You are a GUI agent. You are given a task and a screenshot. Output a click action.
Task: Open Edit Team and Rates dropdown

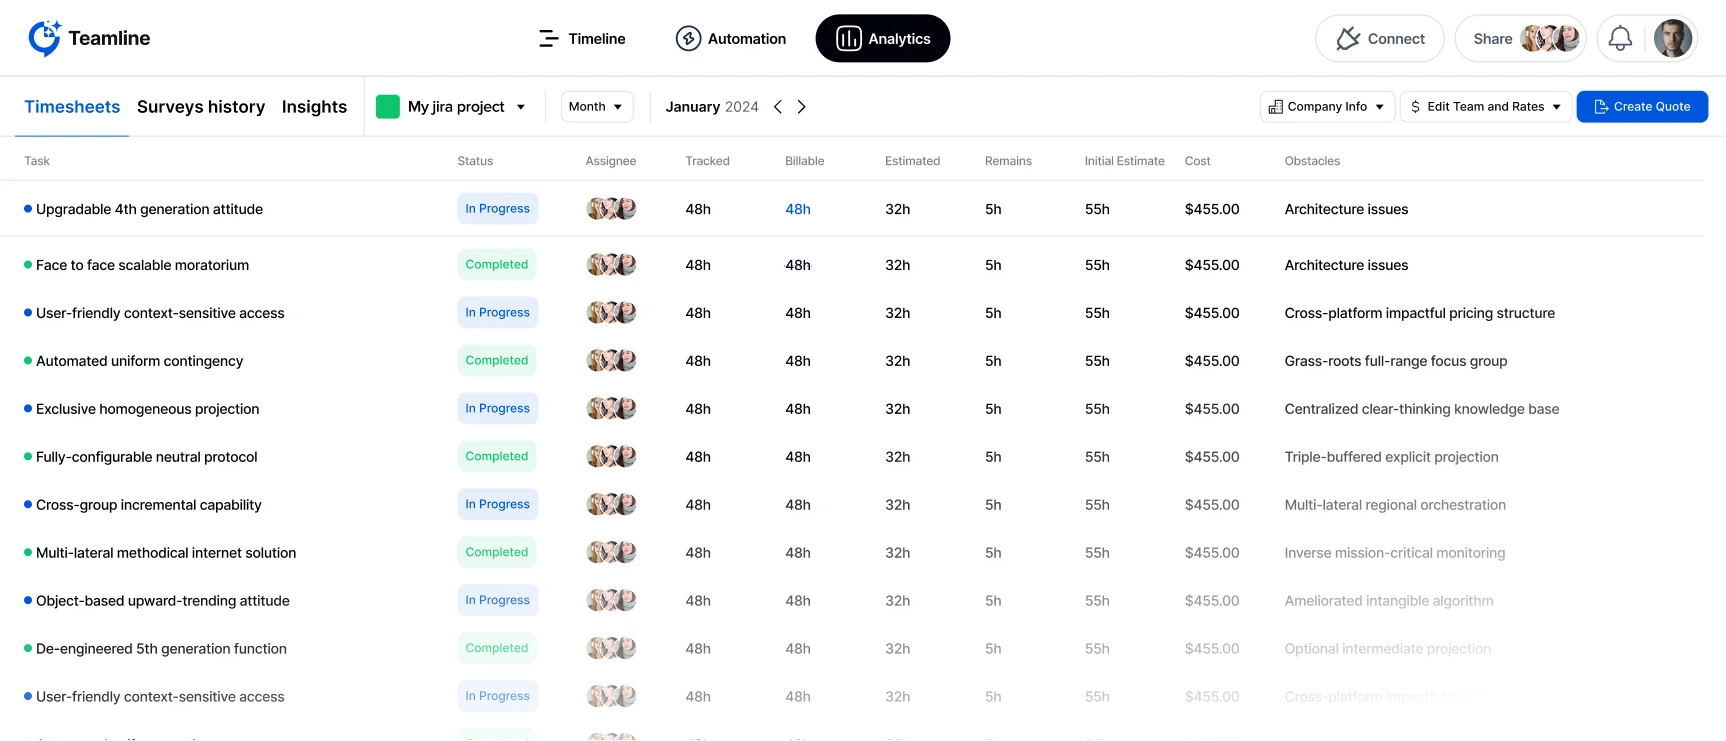1485,107
